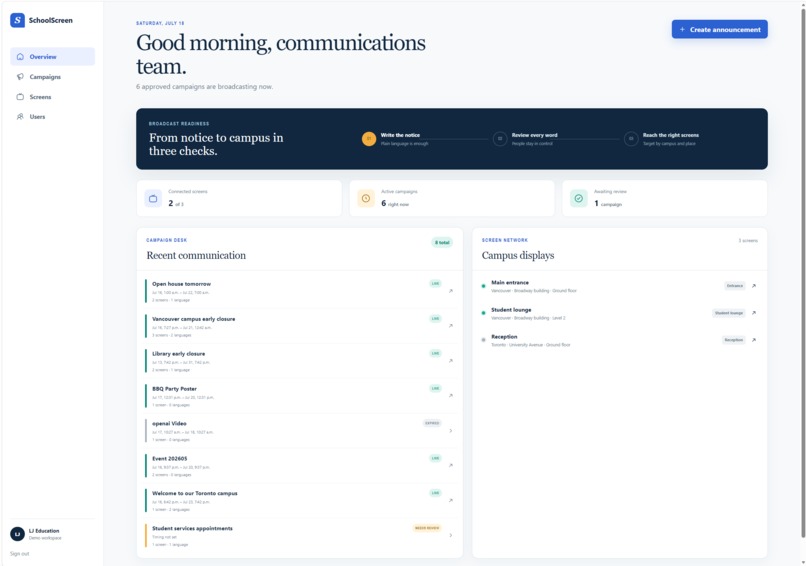Open Welcome to our Toronto campus campaign

tap(195, 493)
